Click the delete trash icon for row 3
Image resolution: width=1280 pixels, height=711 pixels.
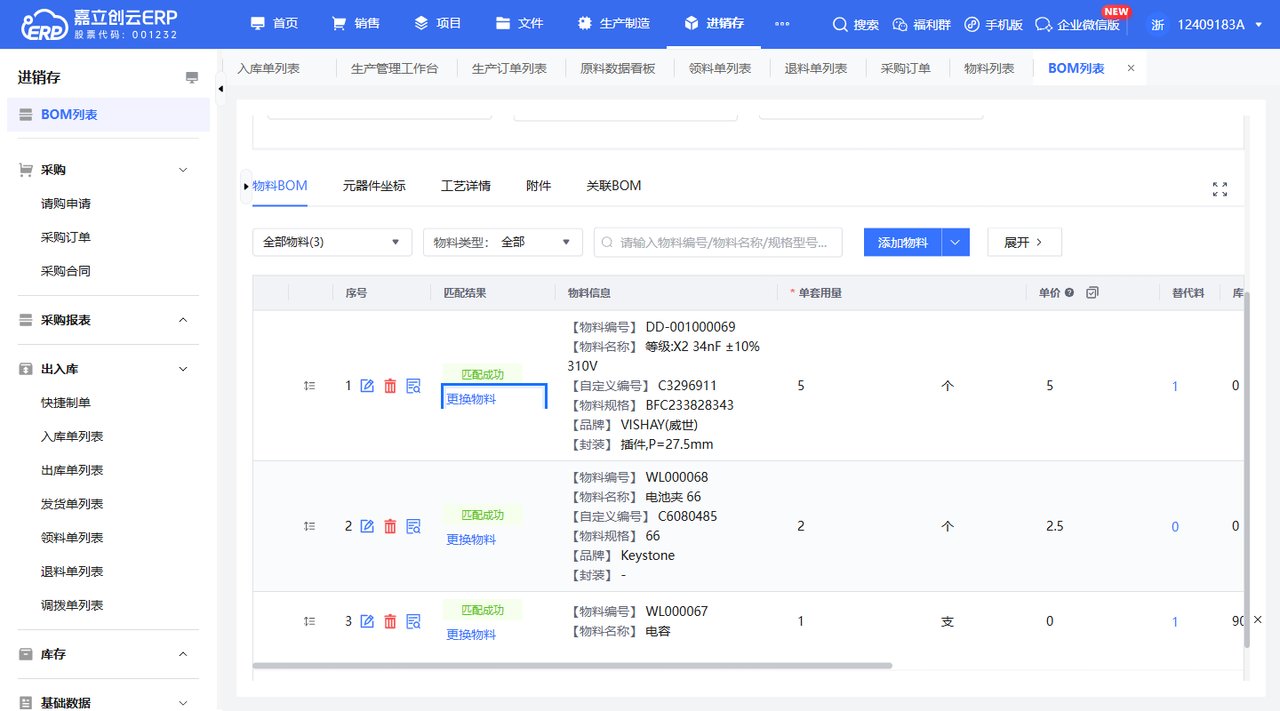click(x=390, y=621)
